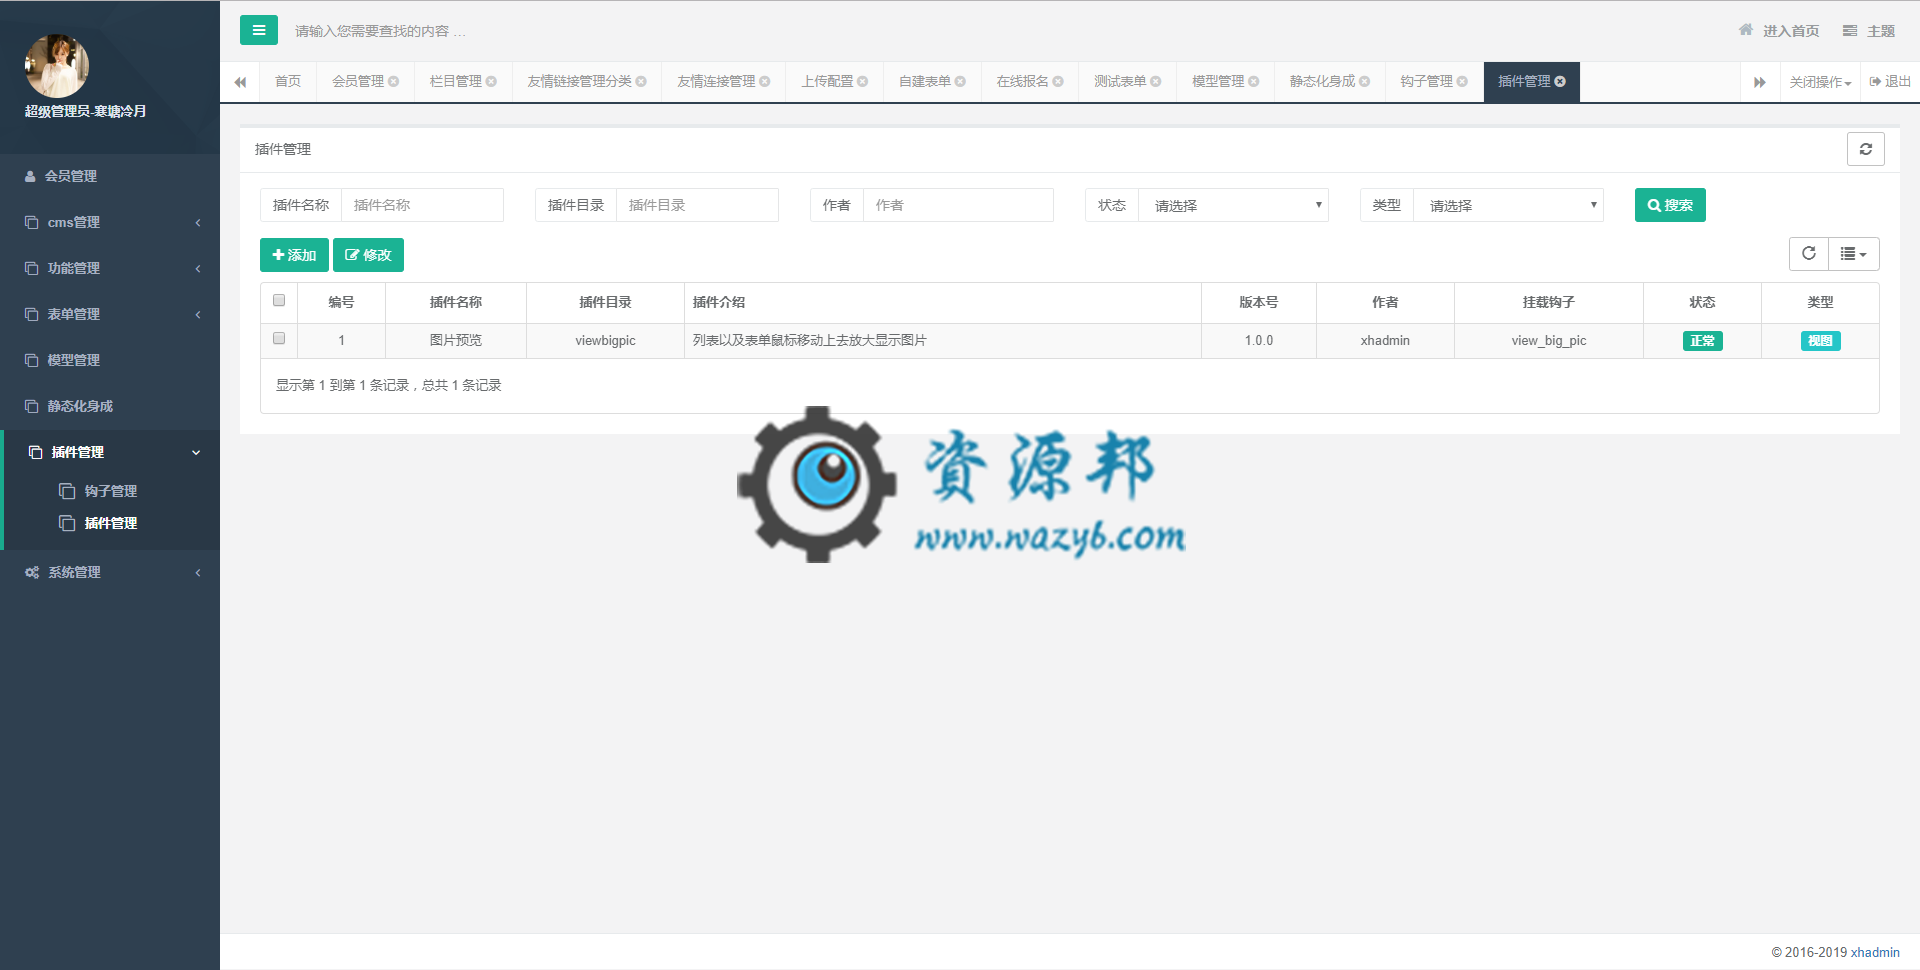Screen dimensions: 1920x970
Task: Close the 上传配置 tab x icon
Action: coord(863,81)
